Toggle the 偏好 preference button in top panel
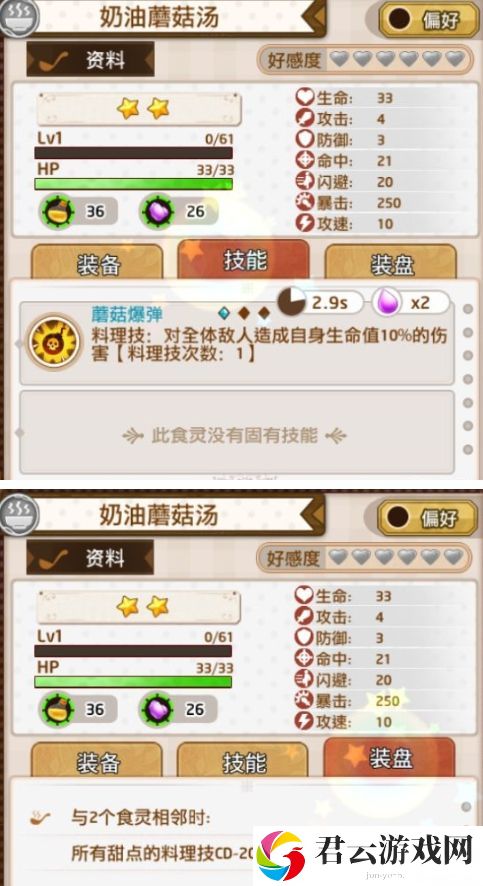Image resolution: width=483 pixels, height=886 pixels. [x=429, y=19]
